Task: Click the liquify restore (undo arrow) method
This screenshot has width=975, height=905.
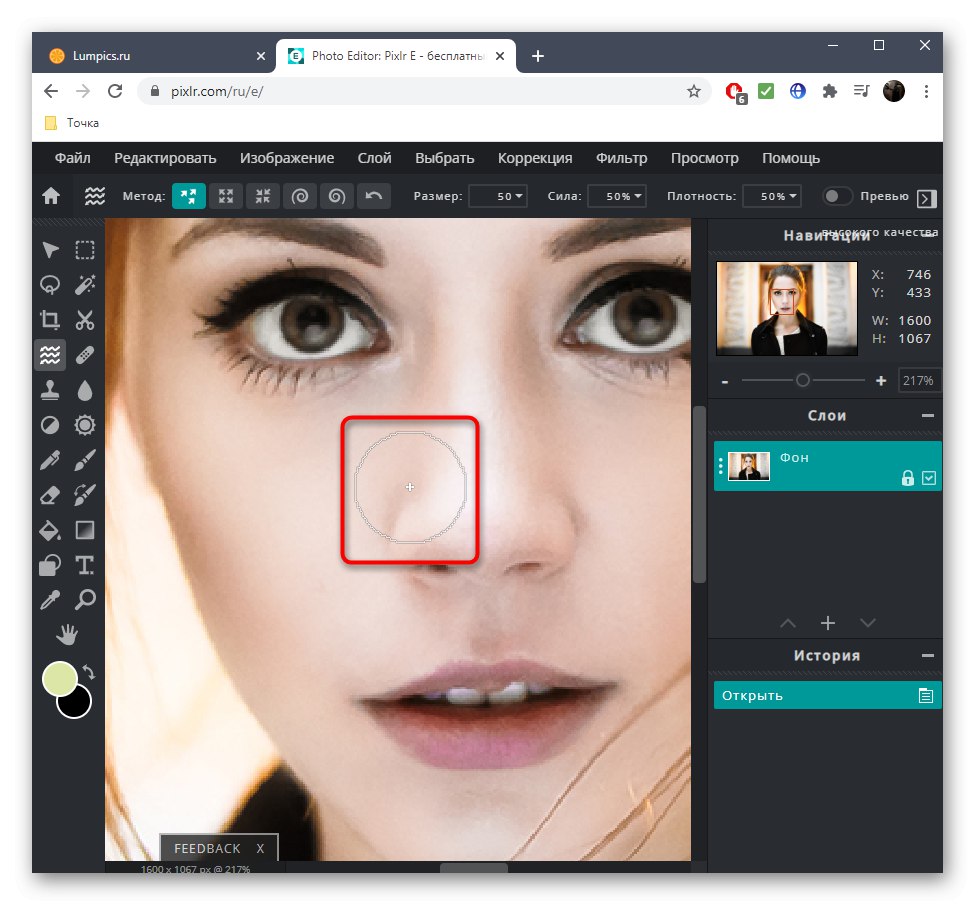Action: (374, 196)
